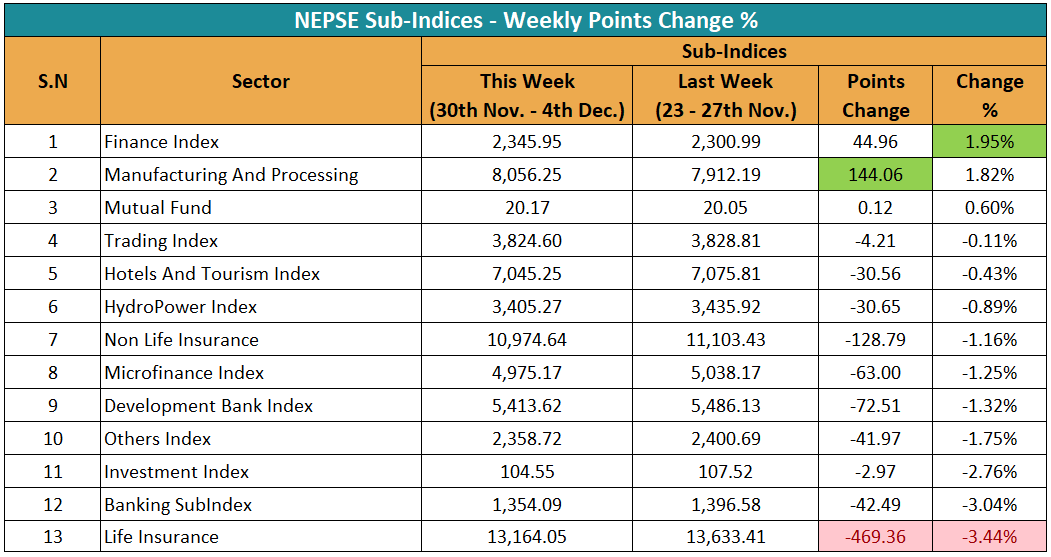The width and height of the screenshot is (1051, 557).
Task: Click the Last Week column header
Action: [725, 95]
